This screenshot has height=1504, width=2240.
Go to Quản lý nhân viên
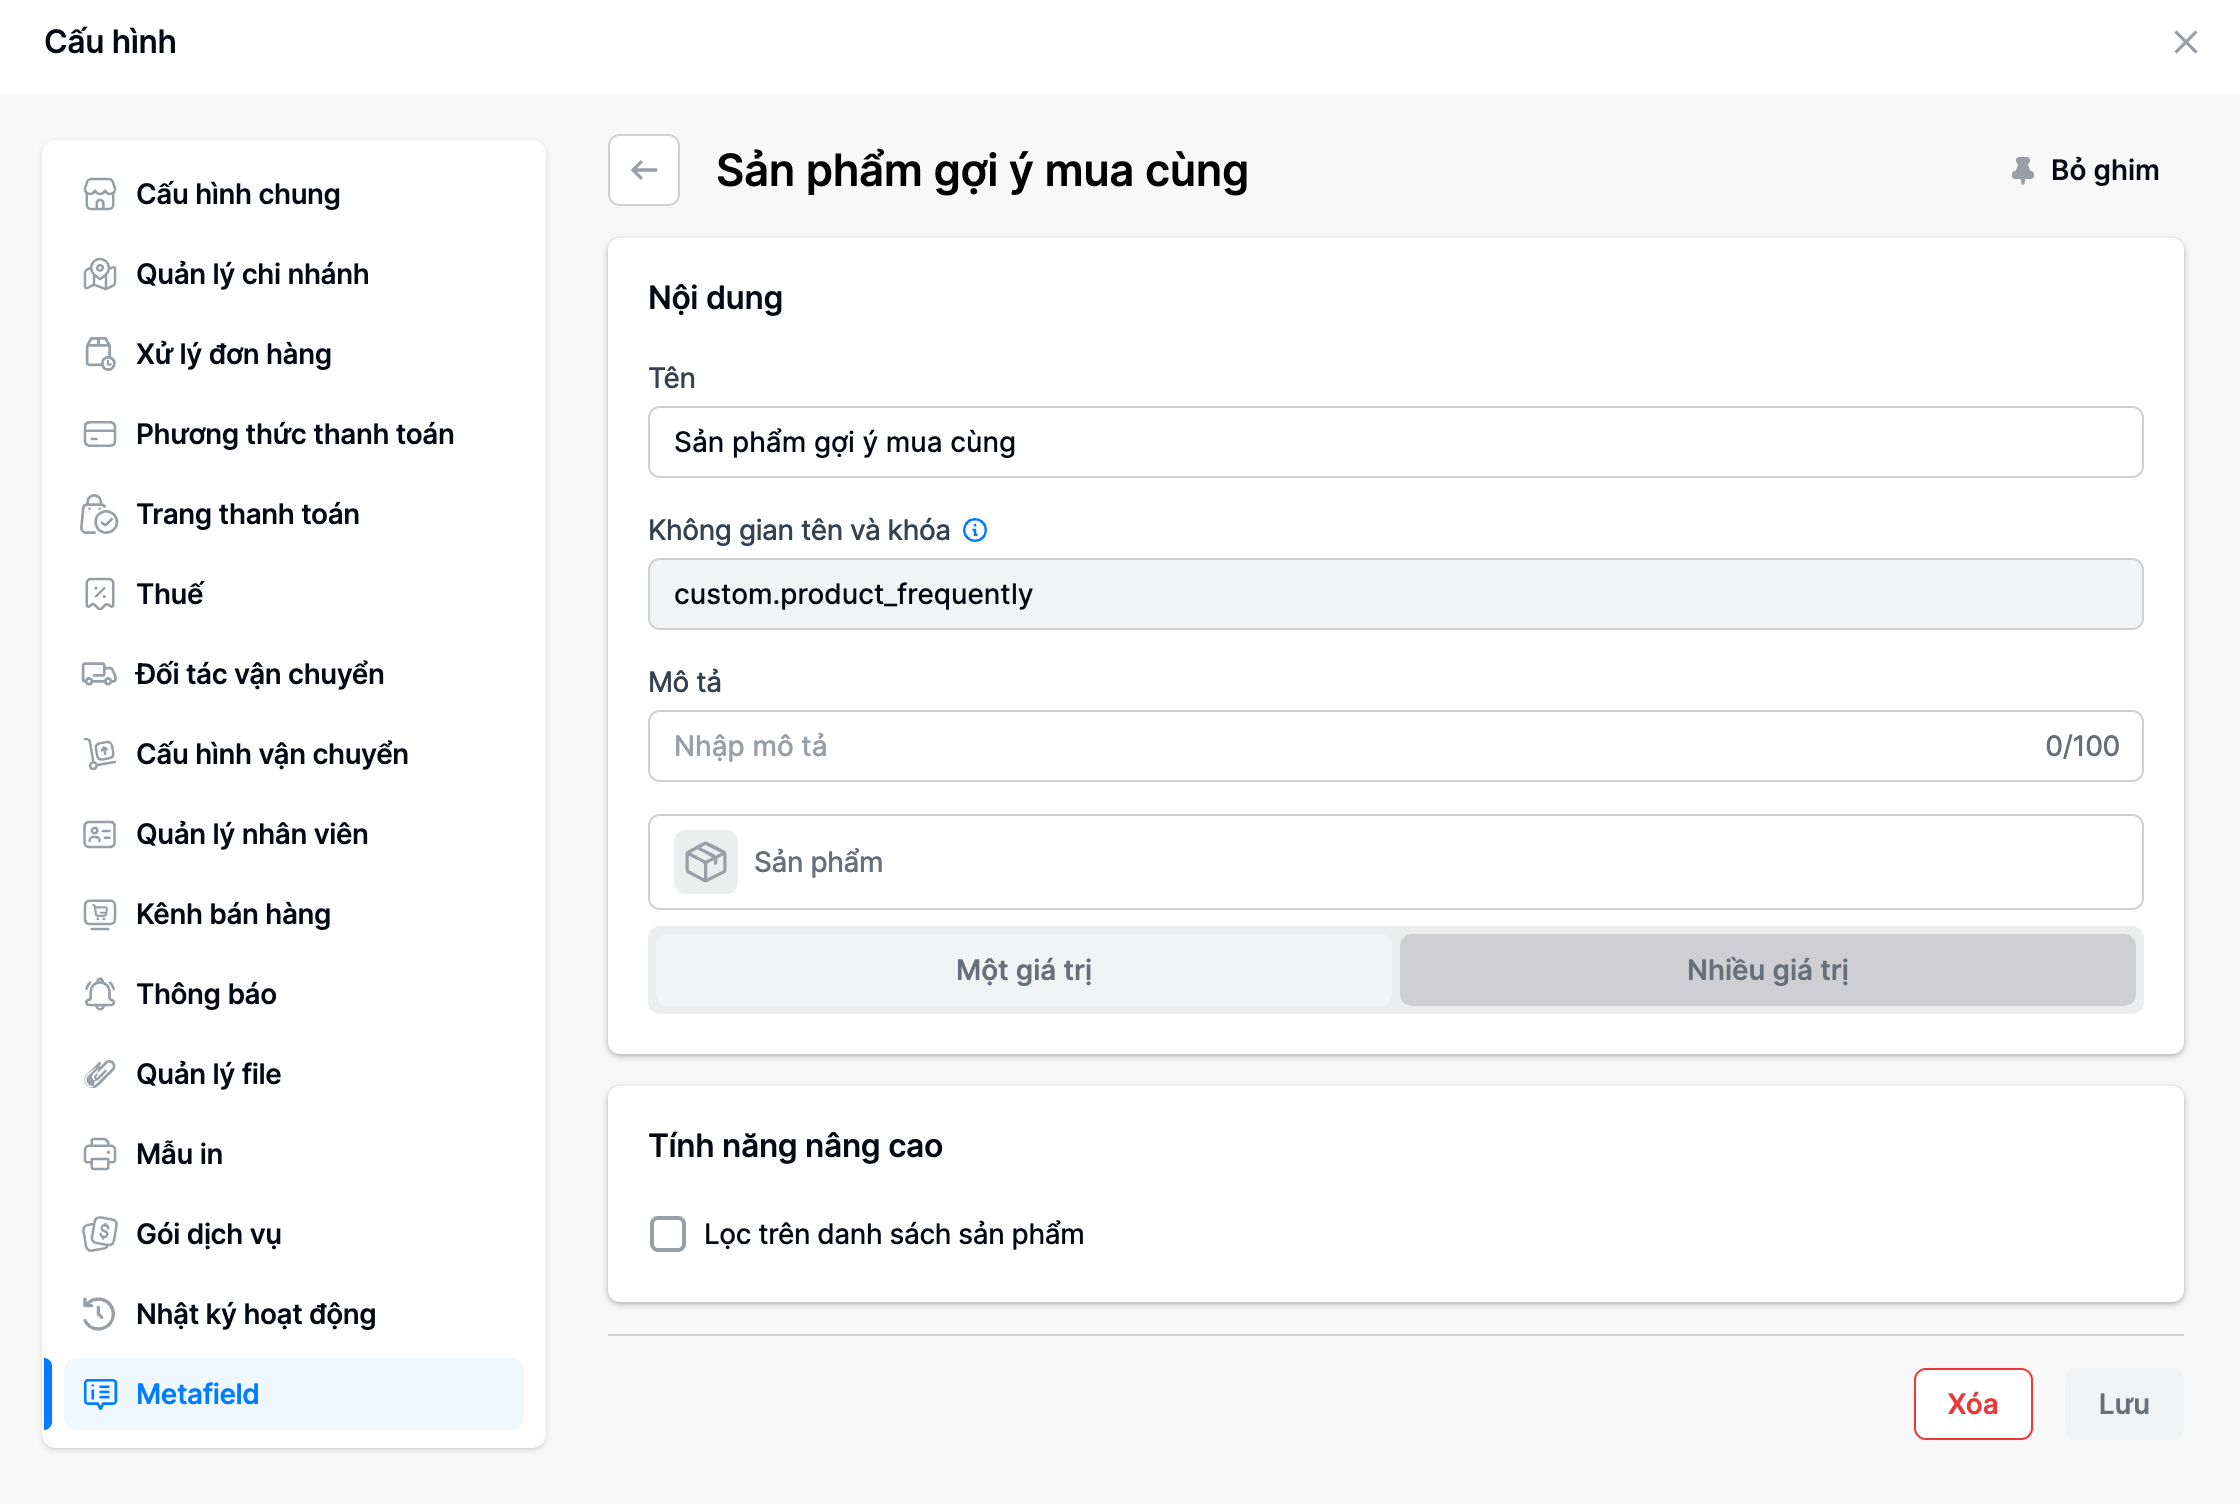pos(252,834)
